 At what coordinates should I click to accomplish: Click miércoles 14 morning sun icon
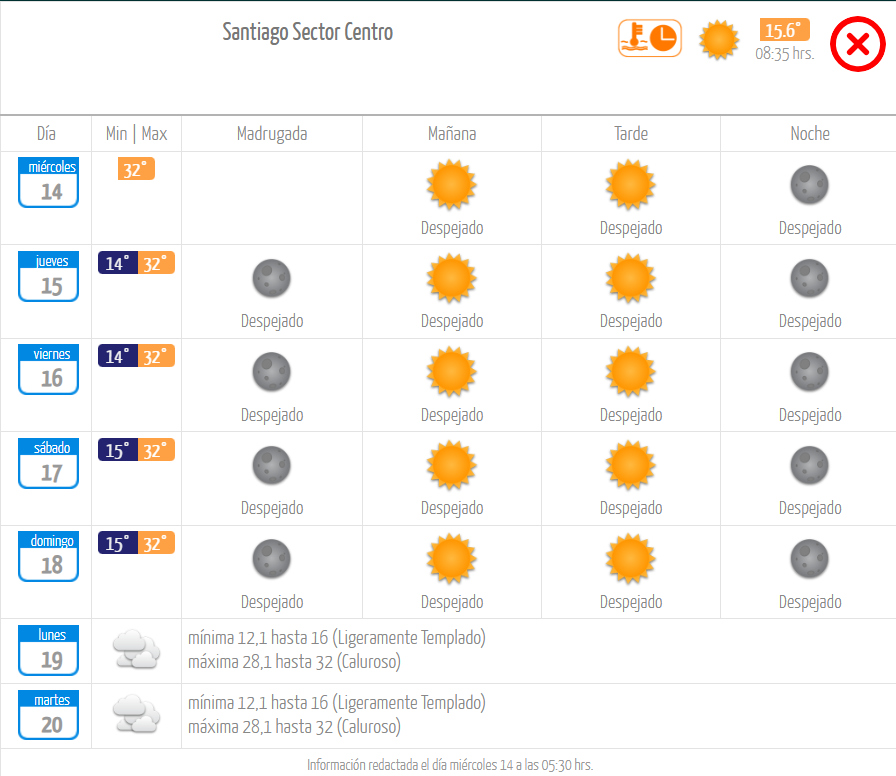(x=451, y=185)
